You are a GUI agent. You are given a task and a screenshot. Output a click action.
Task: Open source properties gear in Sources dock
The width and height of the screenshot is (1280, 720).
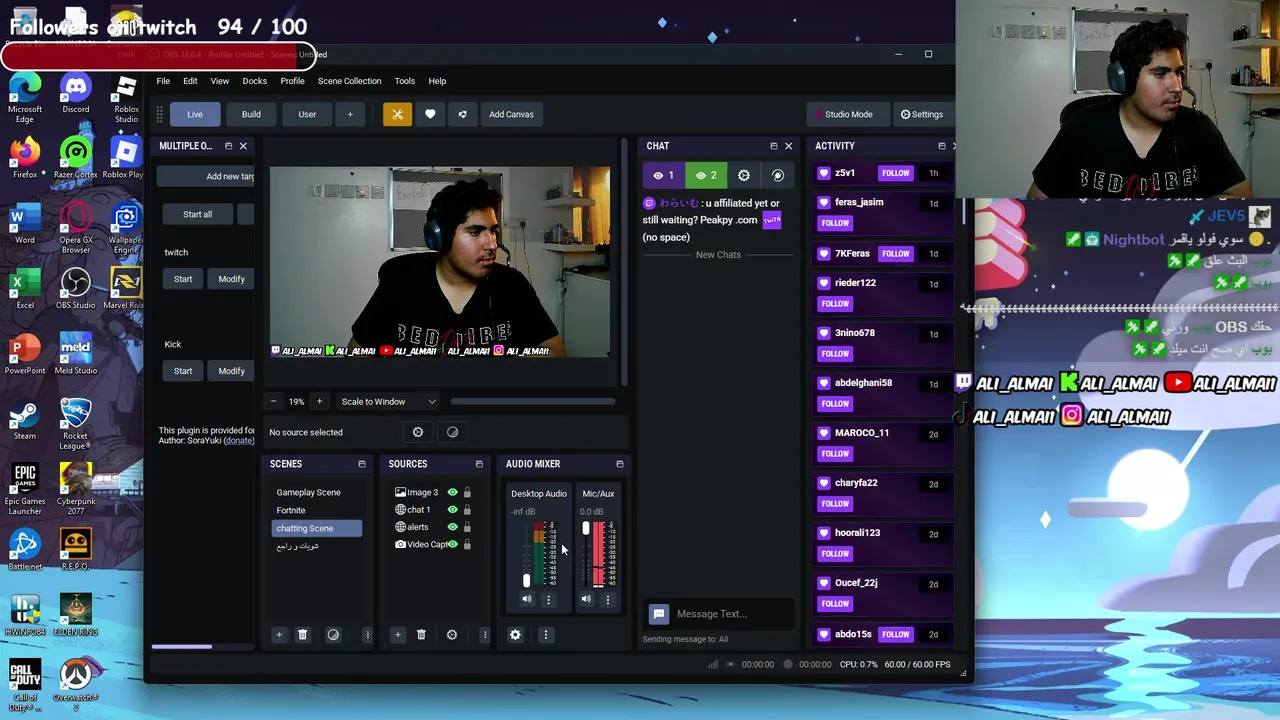(x=452, y=635)
